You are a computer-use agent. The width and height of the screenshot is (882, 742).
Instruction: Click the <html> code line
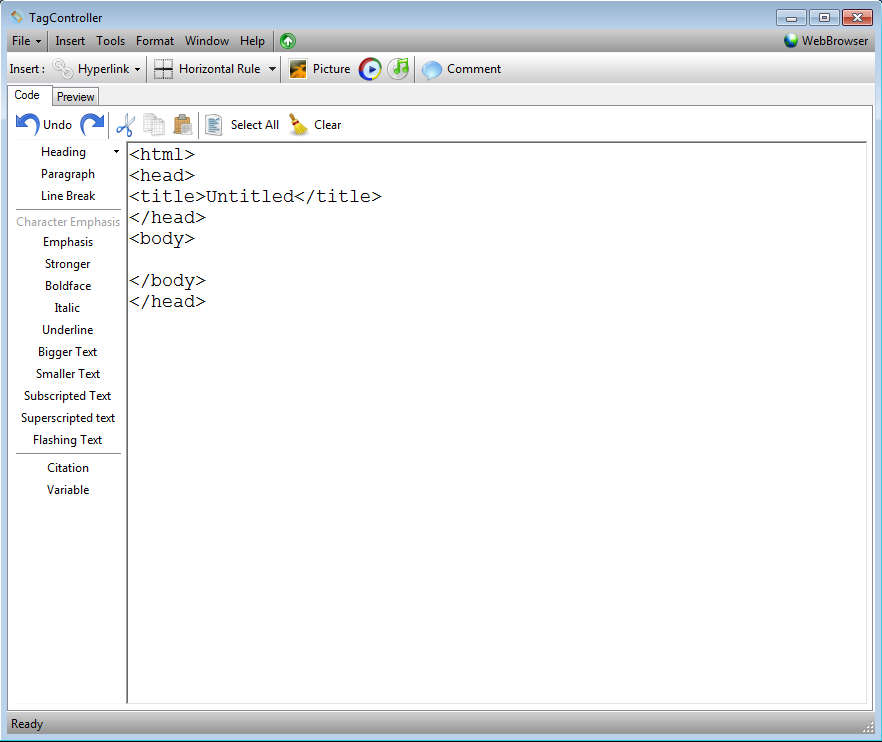162,154
